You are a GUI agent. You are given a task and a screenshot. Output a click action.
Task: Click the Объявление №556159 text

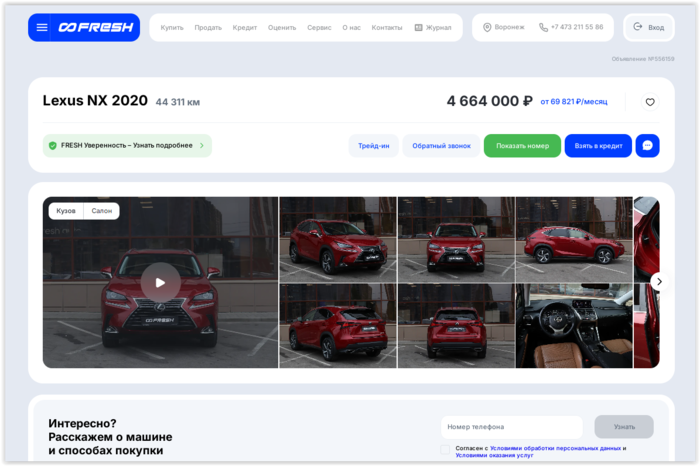coord(643,59)
